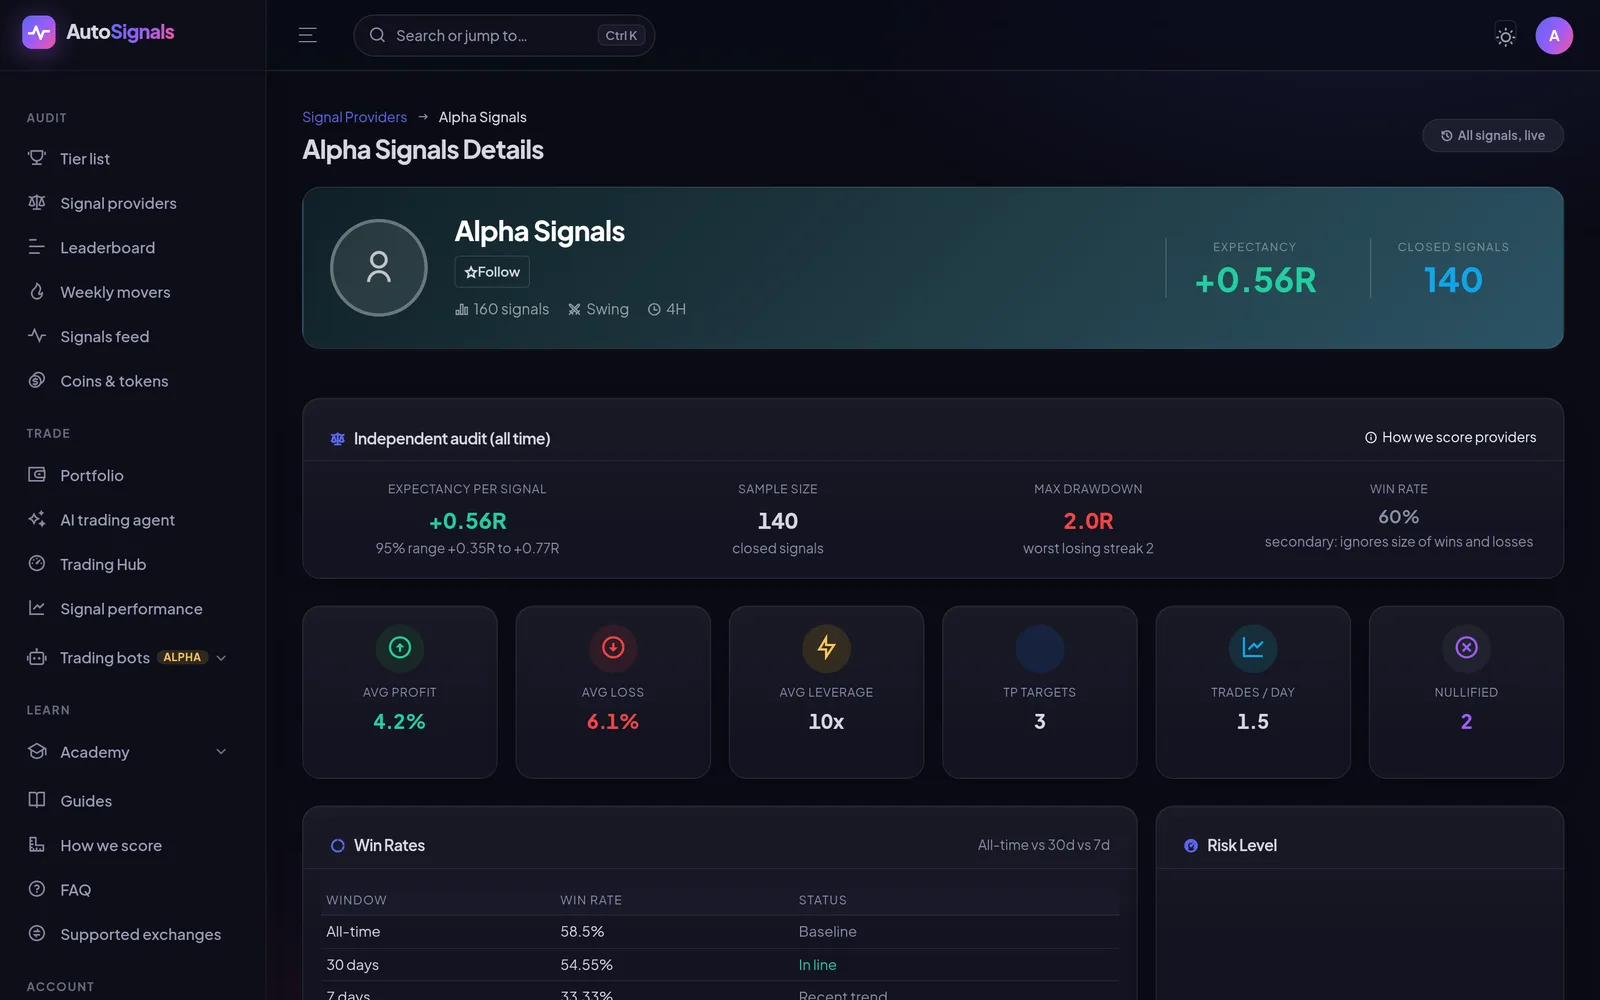This screenshot has height=1000, width=1600.
Task: Click the Trading Hub gauge icon
Action: coord(37,564)
